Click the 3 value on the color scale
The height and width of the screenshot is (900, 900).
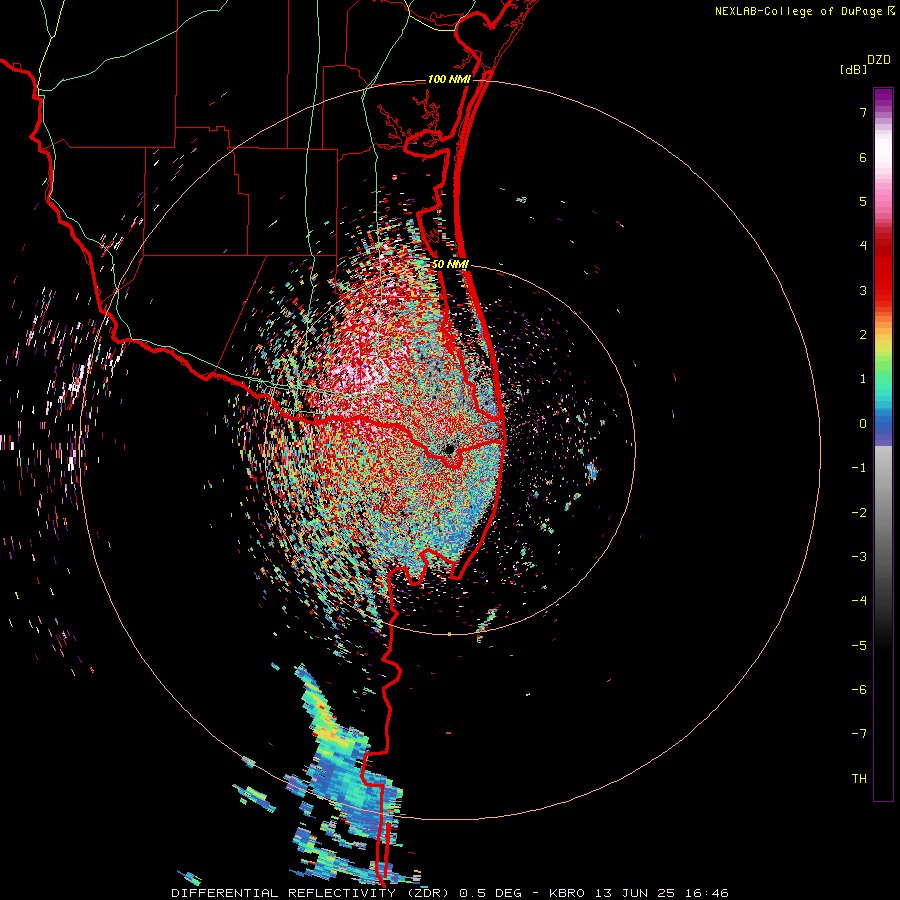[863, 290]
